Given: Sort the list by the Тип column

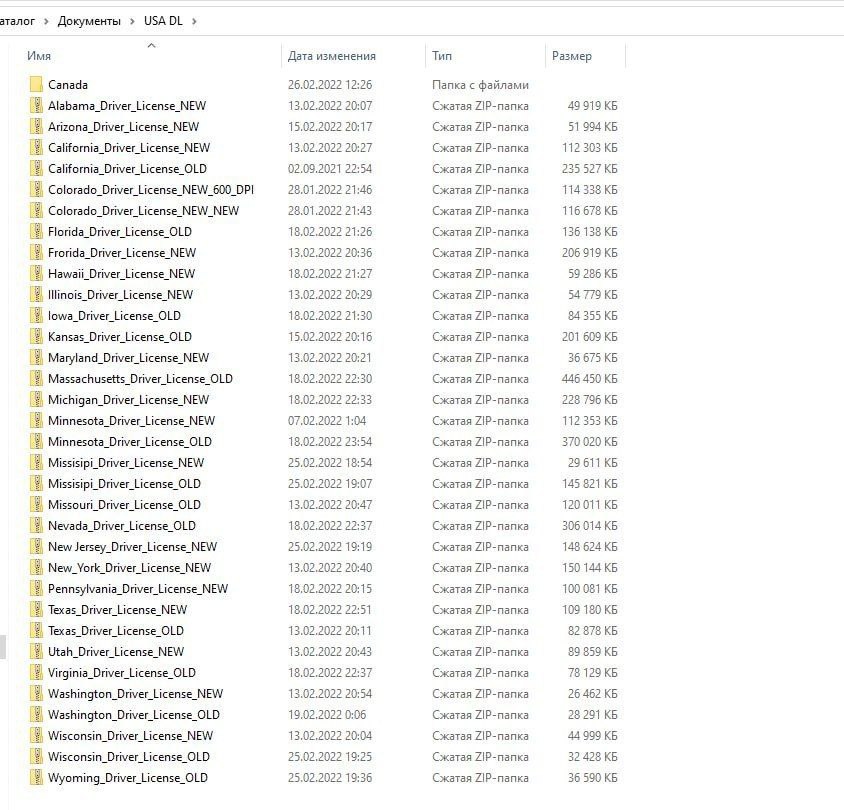Looking at the screenshot, I should [x=442, y=56].
